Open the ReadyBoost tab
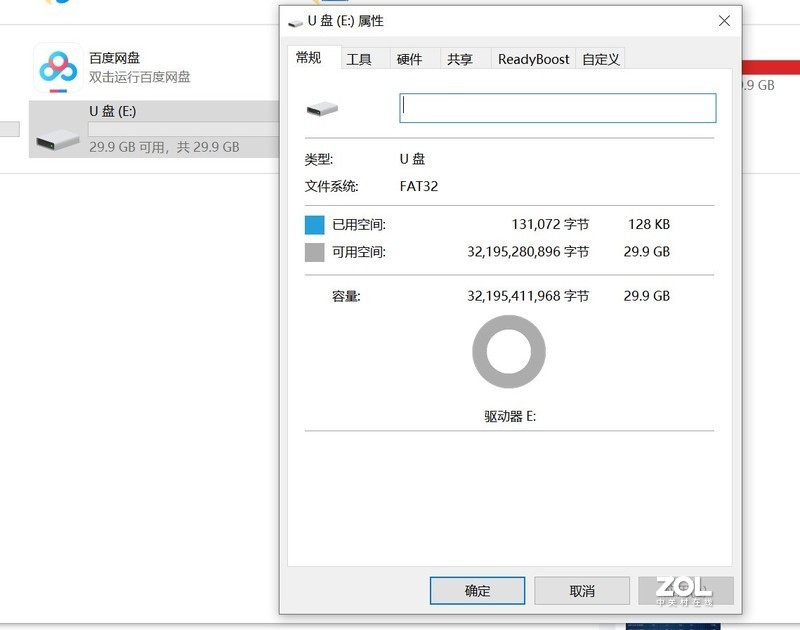 click(534, 59)
